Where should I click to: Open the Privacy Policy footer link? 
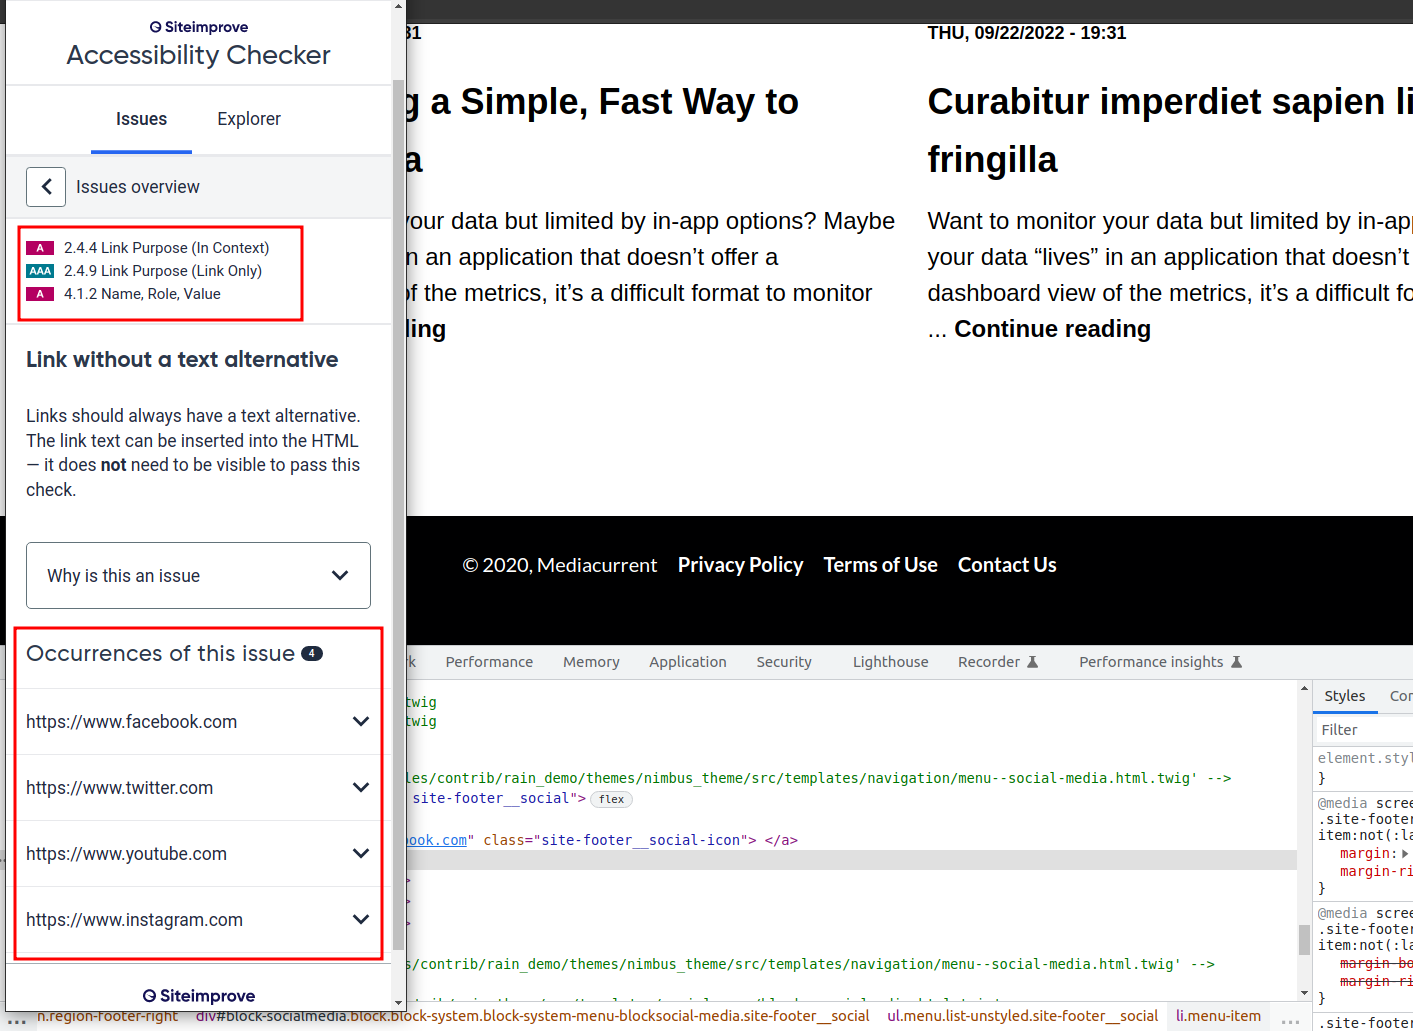[x=740, y=565]
